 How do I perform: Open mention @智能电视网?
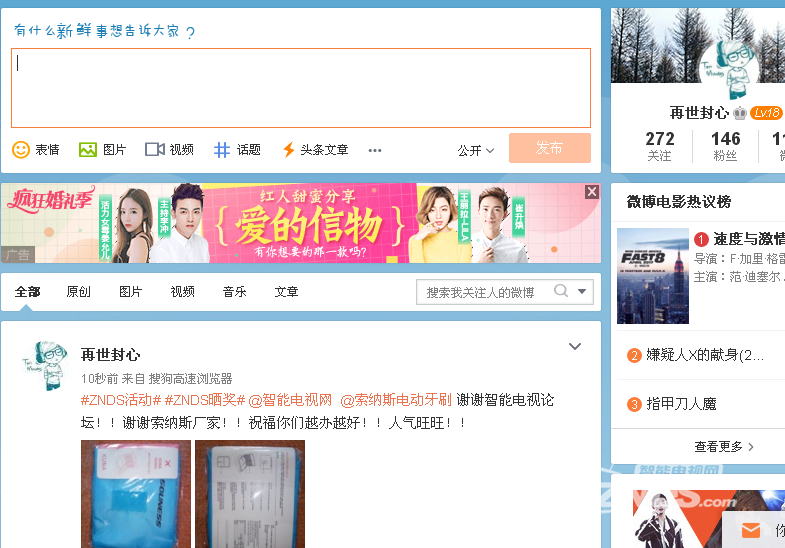click(x=290, y=400)
